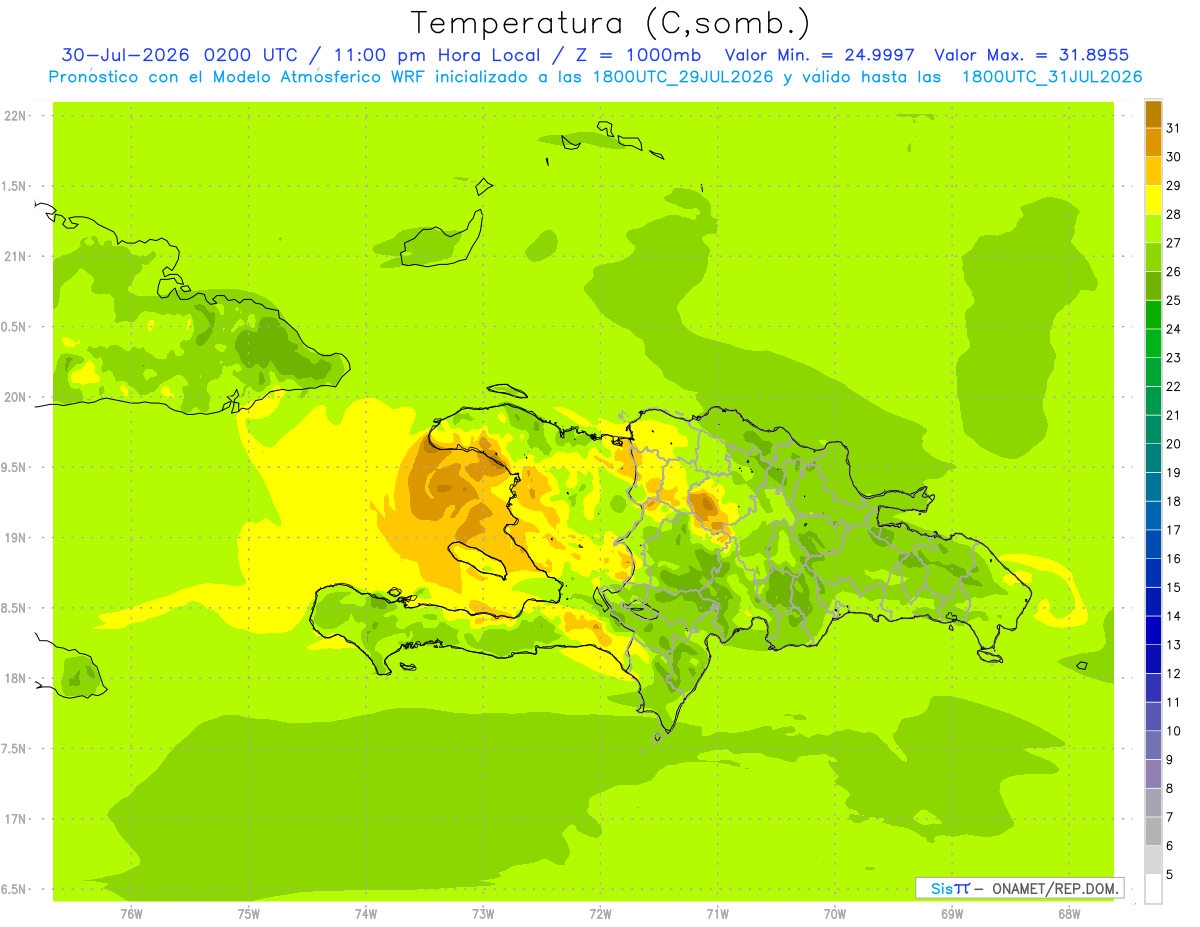Click the '69W' longitude label

point(952,914)
